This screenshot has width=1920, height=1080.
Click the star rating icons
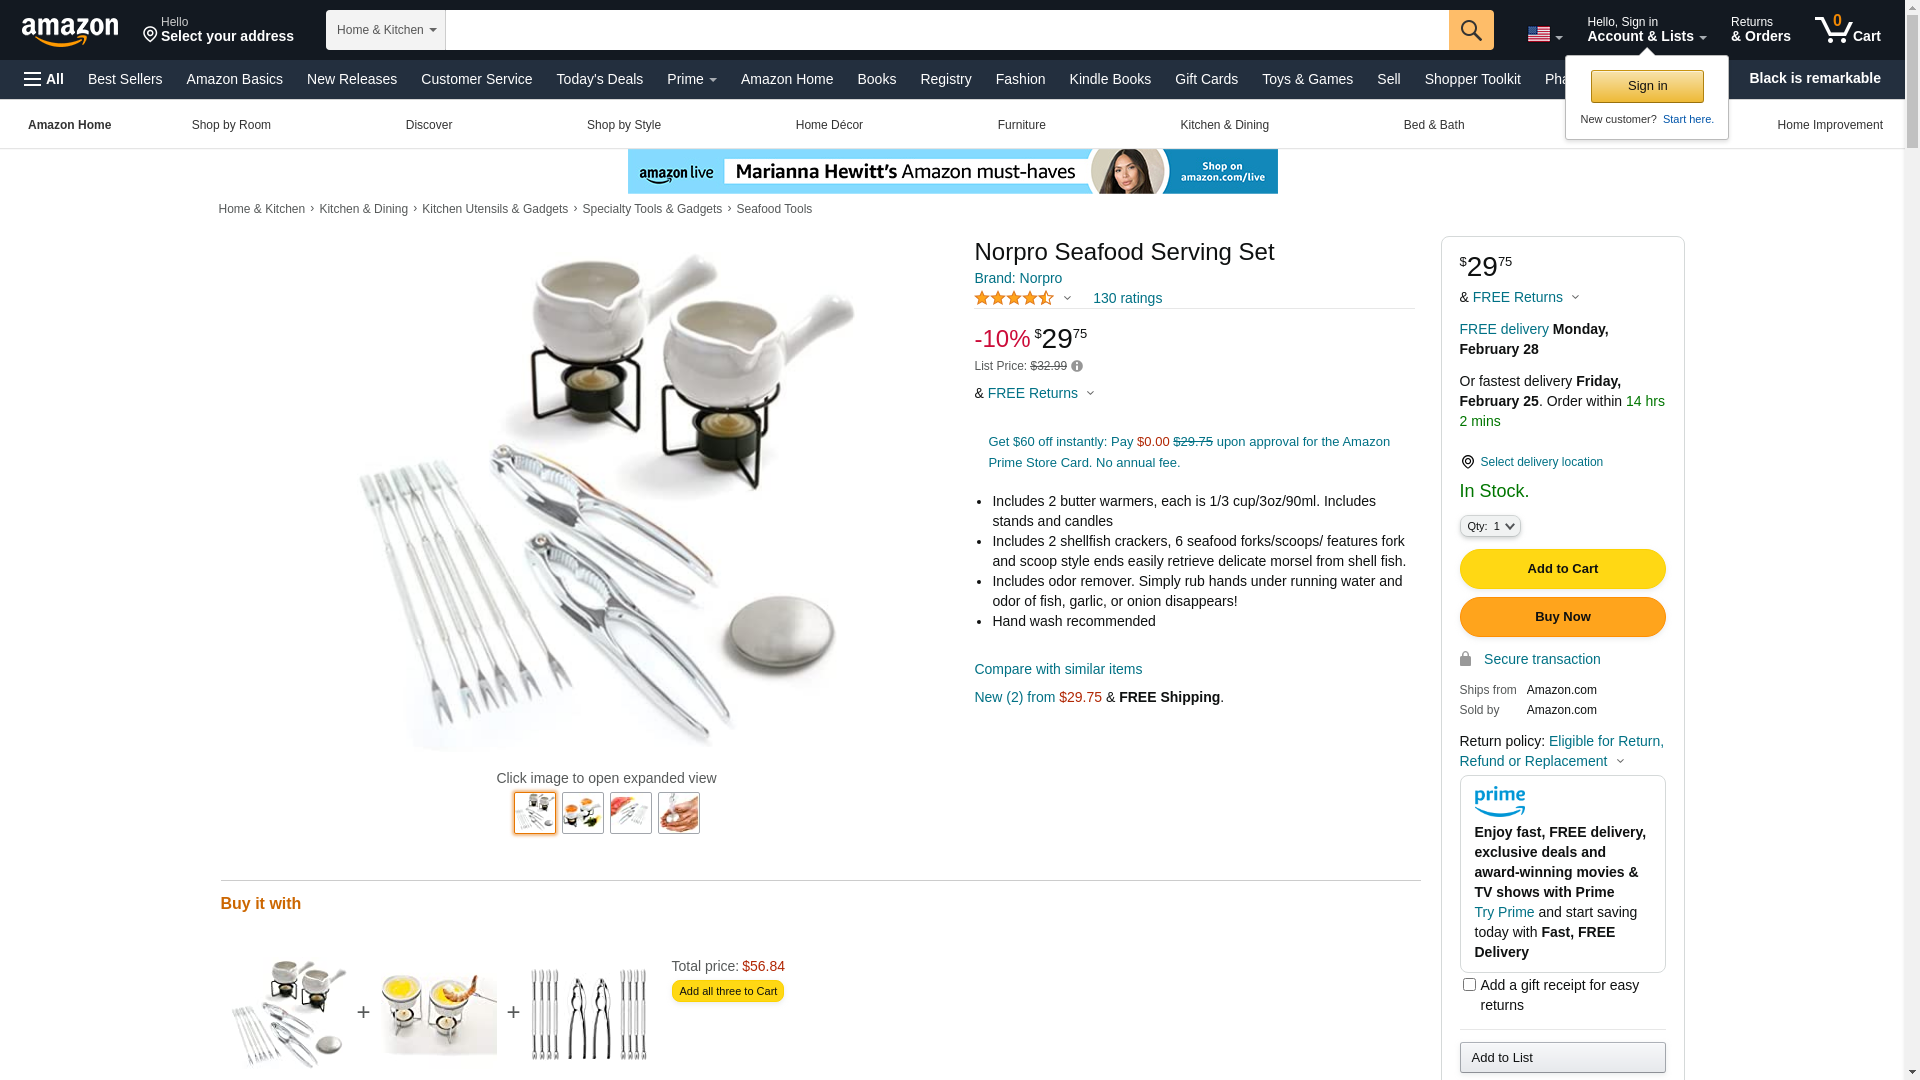[x=1014, y=298]
